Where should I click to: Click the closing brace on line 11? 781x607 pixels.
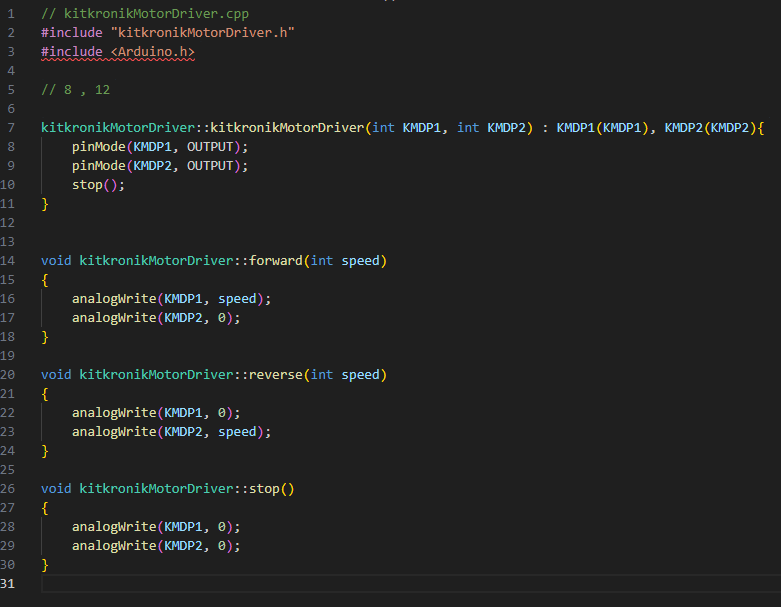click(45, 204)
